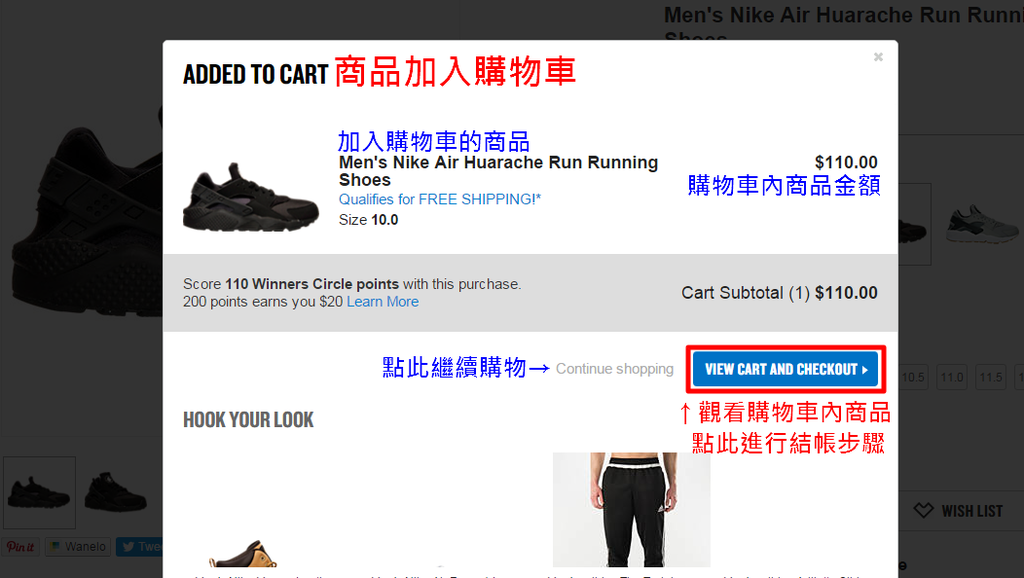The width and height of the screenshot is (1024, 578).
Task: Select first black shoe thumbnail at bottom left
Action: [39, 492]
